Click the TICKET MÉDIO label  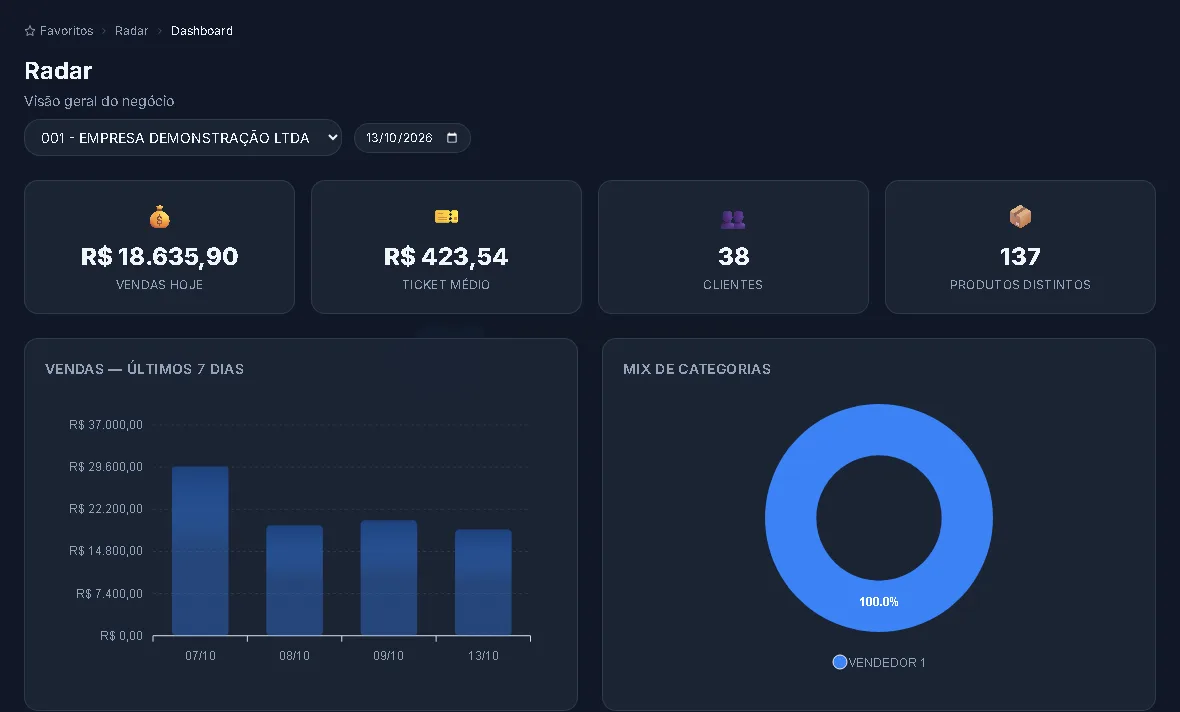446,284
